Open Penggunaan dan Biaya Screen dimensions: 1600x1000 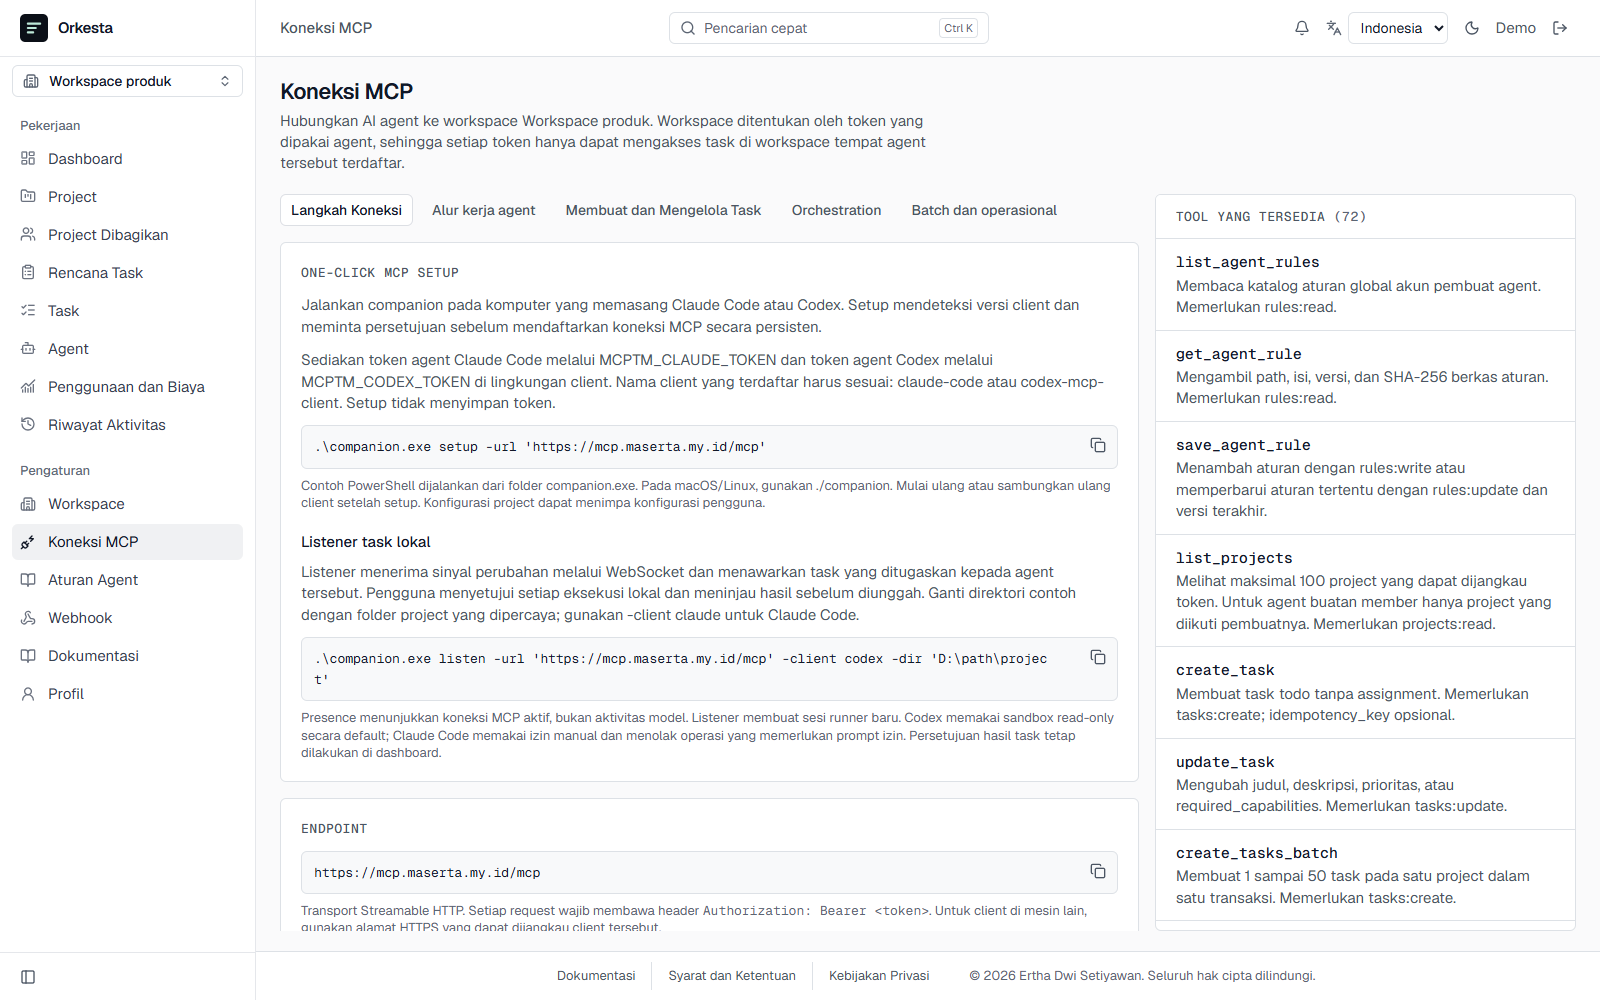[127, 387]
